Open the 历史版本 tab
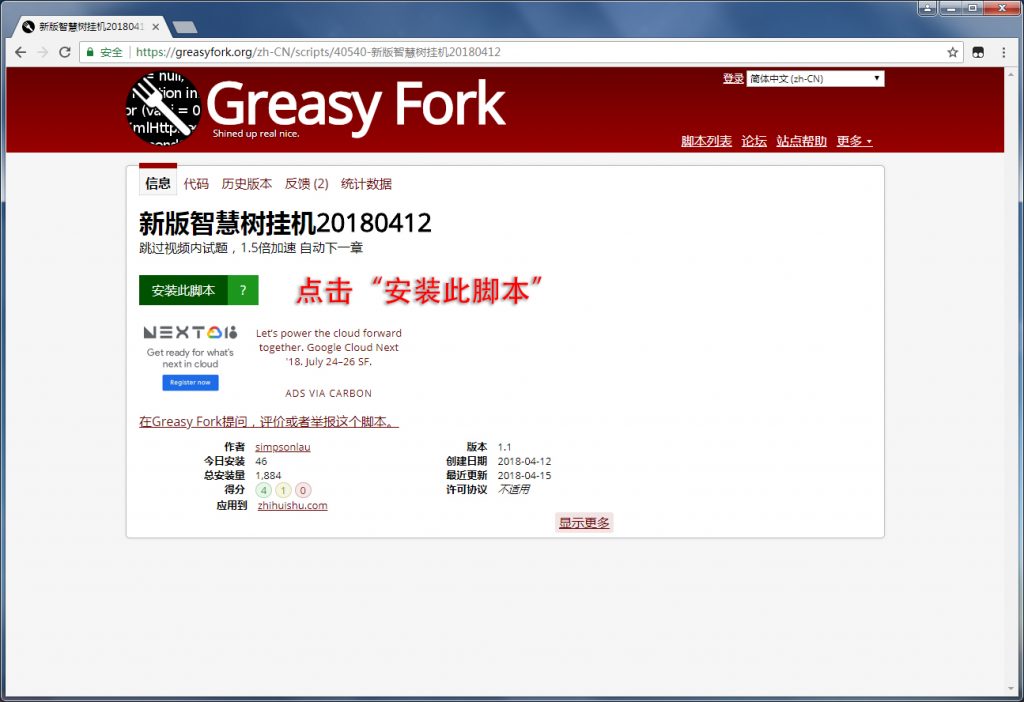This screenshot has height=702, width=1024. (246, 184)
